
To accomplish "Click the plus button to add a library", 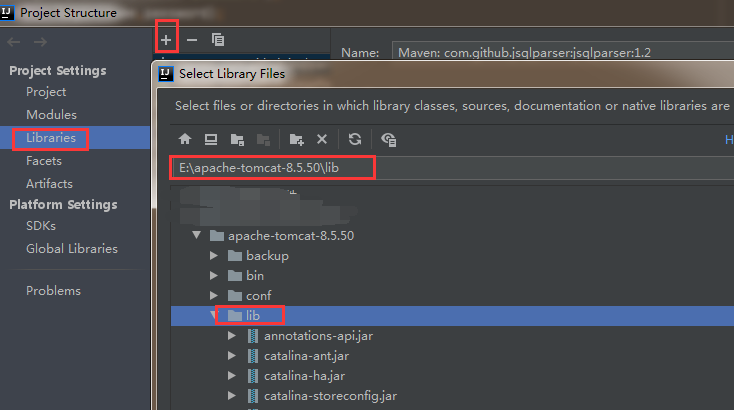I will (x=166, y=40).
